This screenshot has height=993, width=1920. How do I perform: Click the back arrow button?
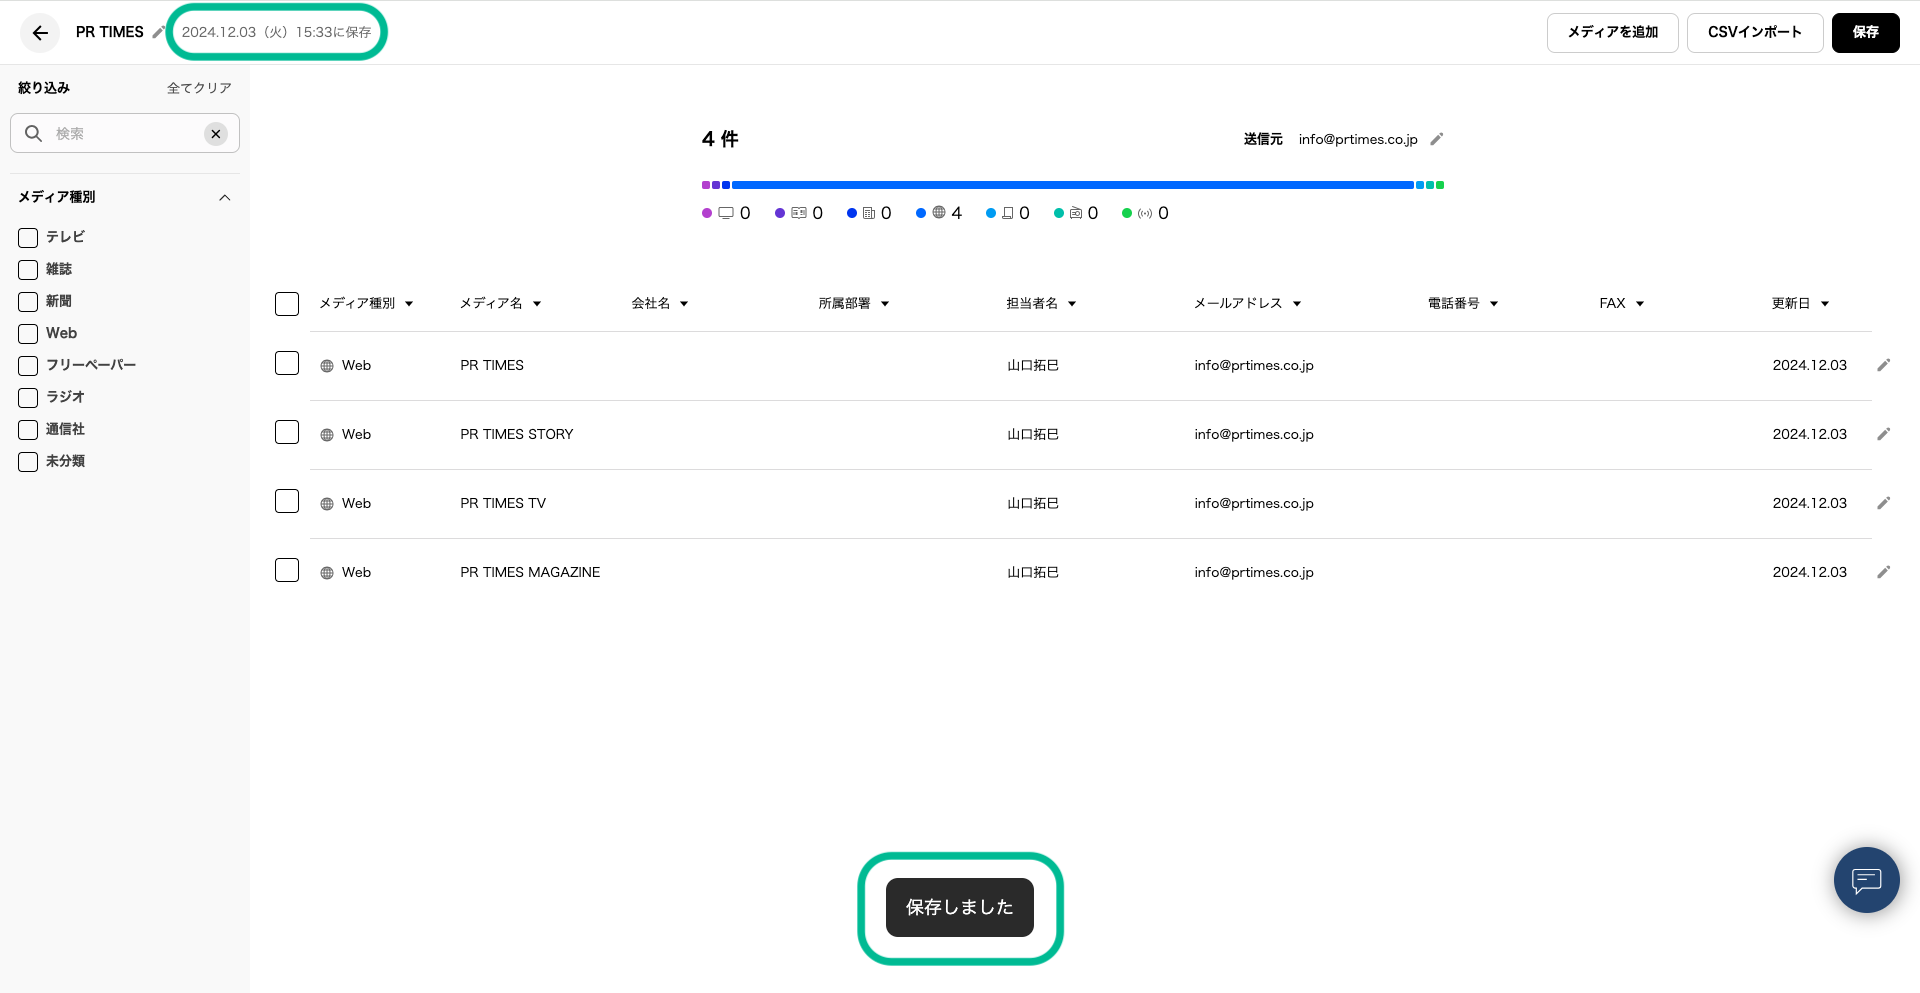40,33
